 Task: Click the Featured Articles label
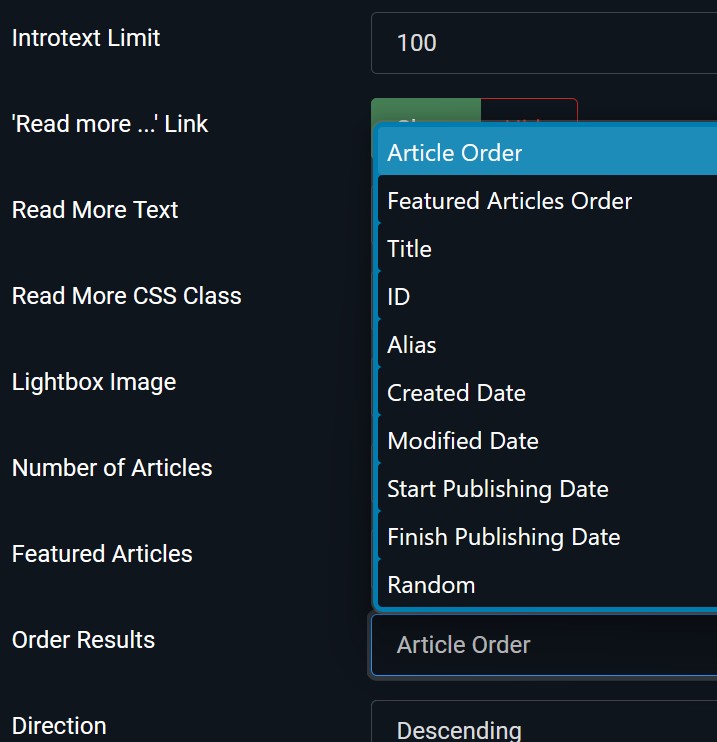102,554
